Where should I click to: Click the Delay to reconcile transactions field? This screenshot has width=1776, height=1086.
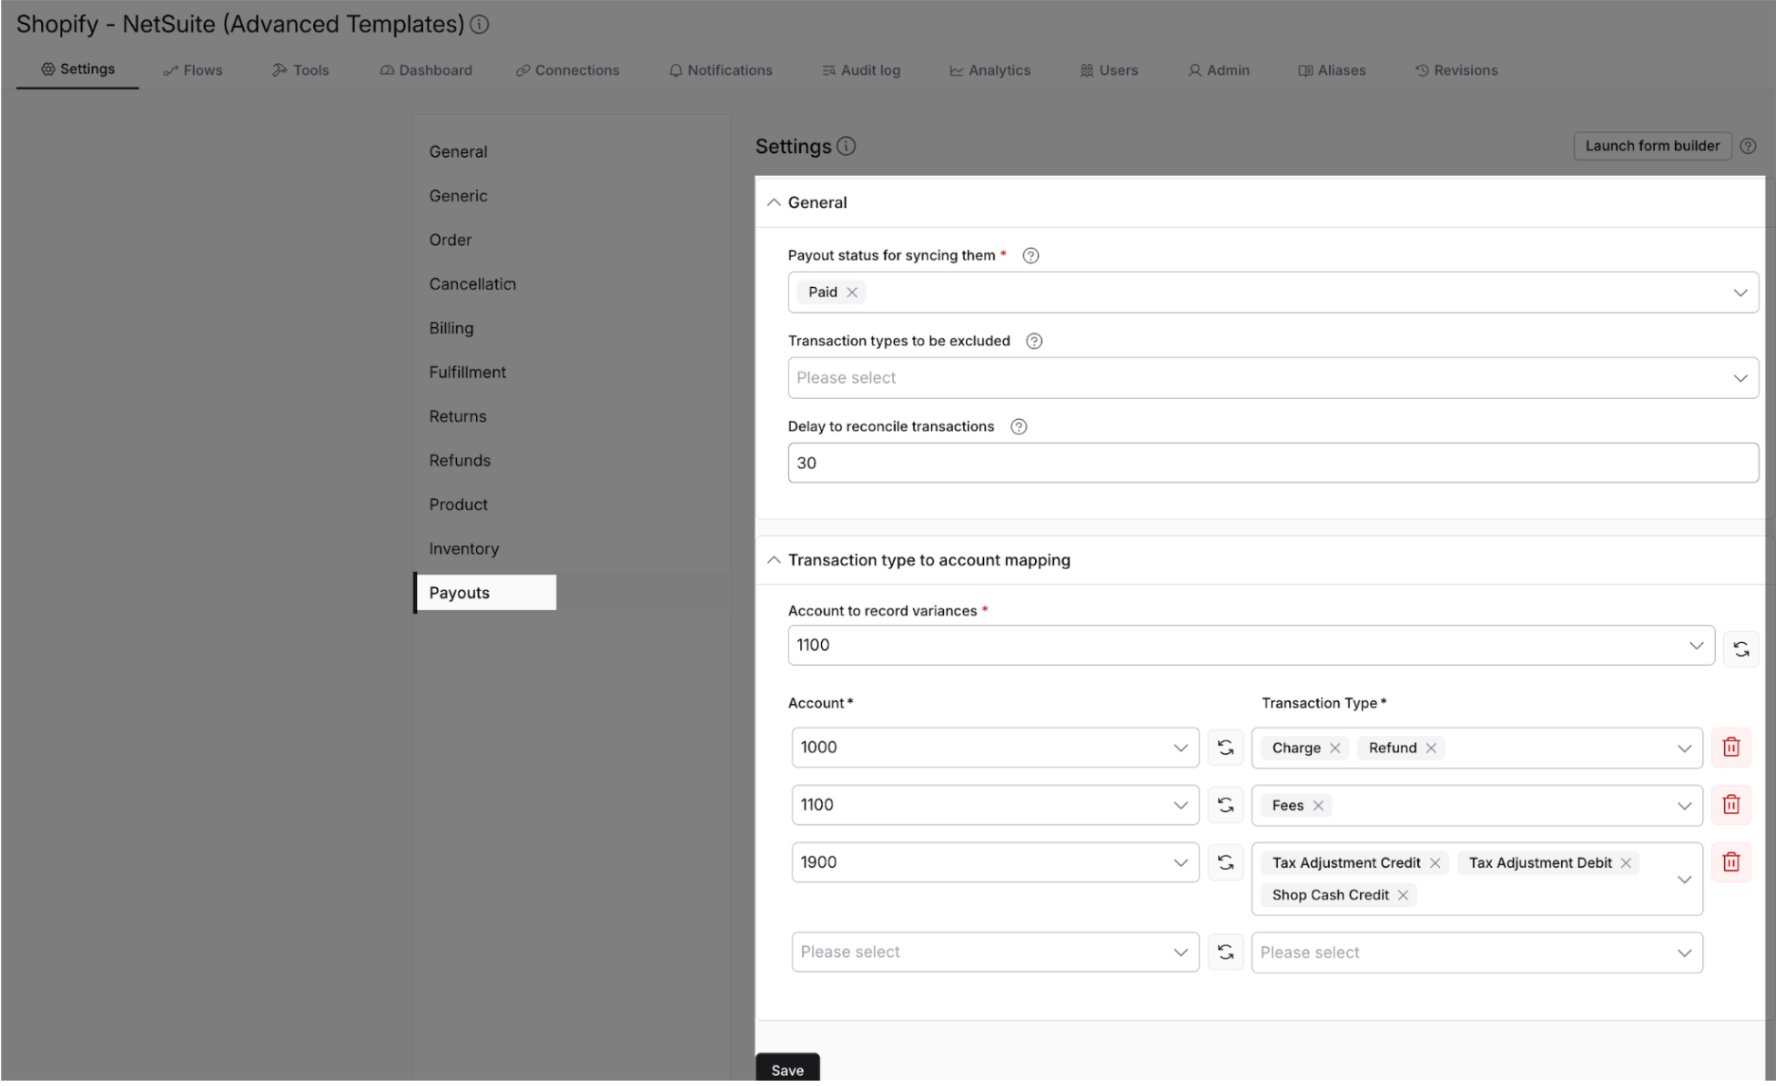click(x=1273, y=463)
